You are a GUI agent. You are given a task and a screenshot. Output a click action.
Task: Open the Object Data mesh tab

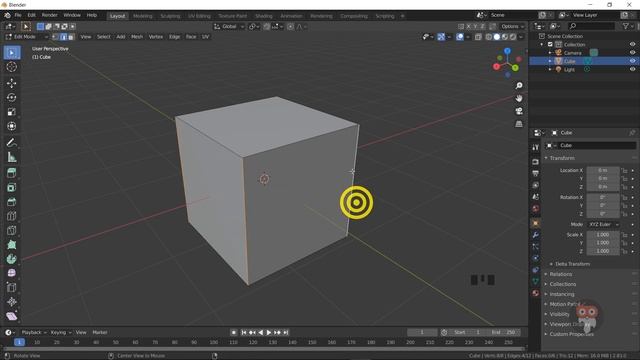[x=536, y=282]
